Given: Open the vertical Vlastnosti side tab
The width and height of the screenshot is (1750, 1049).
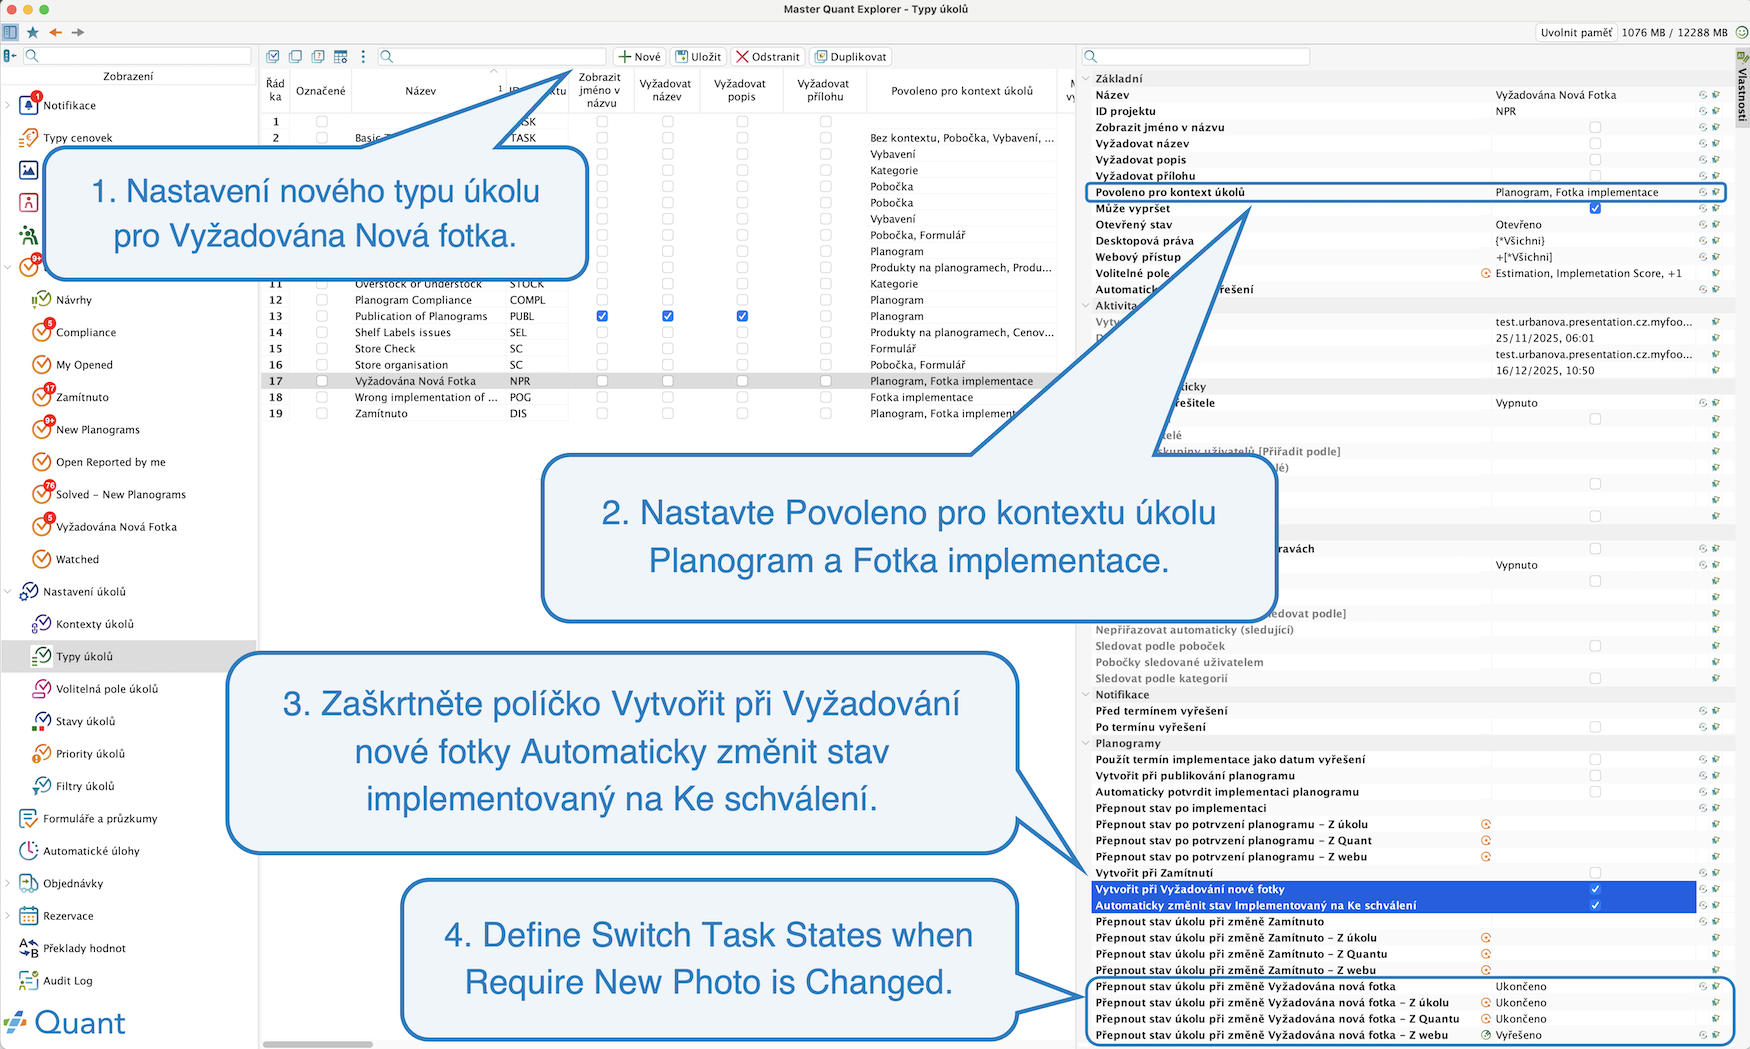Looking at the screenshot, I should pos(1742,90).
